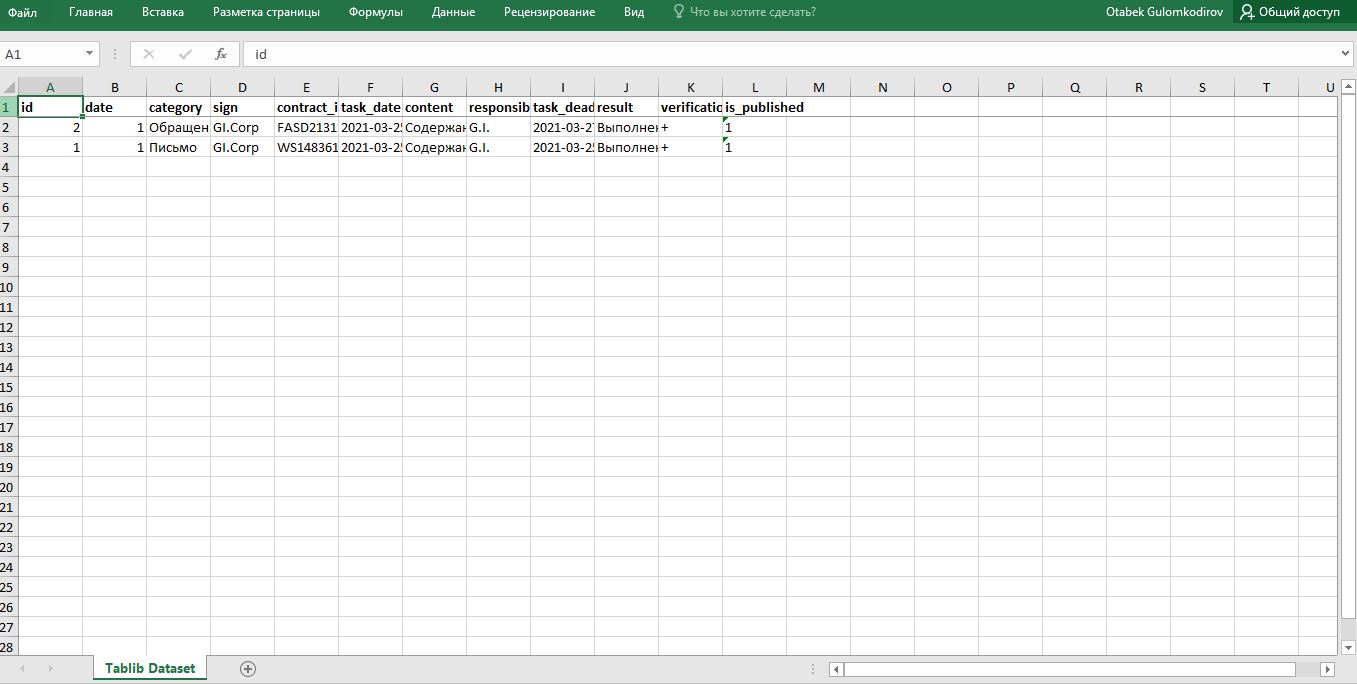The width and height of the screenshot is (1357, 684).
Task: Click the Enter checkmark in formula bar
Action: (x=184, y=54)
